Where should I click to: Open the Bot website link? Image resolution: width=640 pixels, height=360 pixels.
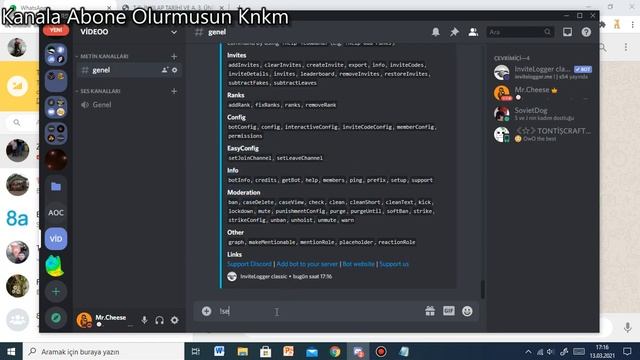358,264
